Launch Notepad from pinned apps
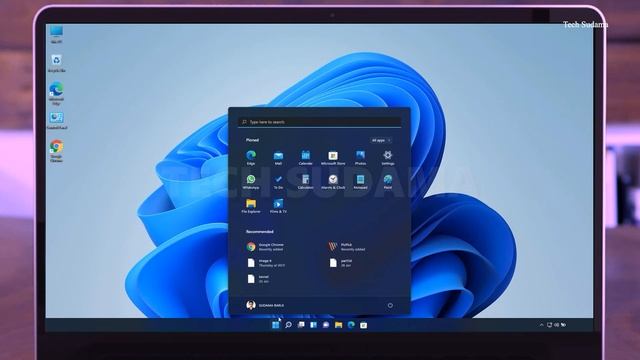This screenshot has height=360, width=640. tap(360, 182)
